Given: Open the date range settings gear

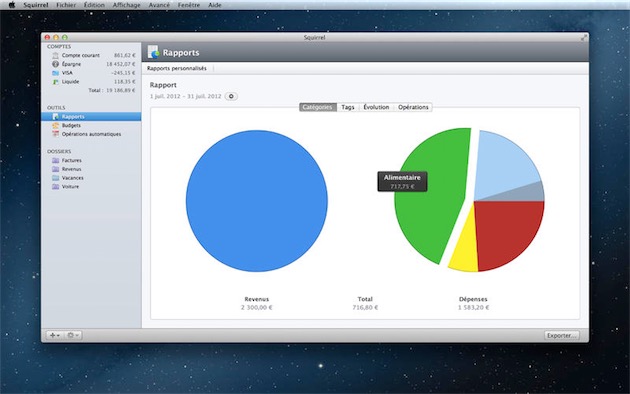Looking at the screenshot, I should [231, 96].
